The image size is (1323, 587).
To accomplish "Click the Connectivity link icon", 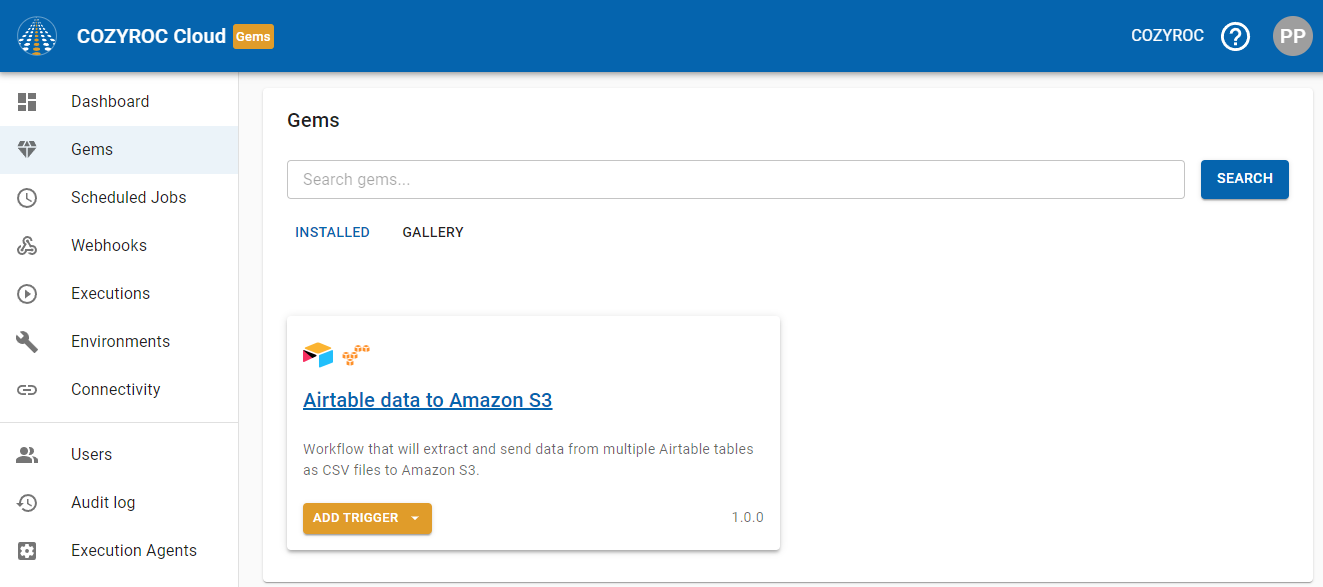I will pyautogui.click(x=27, y=390).
